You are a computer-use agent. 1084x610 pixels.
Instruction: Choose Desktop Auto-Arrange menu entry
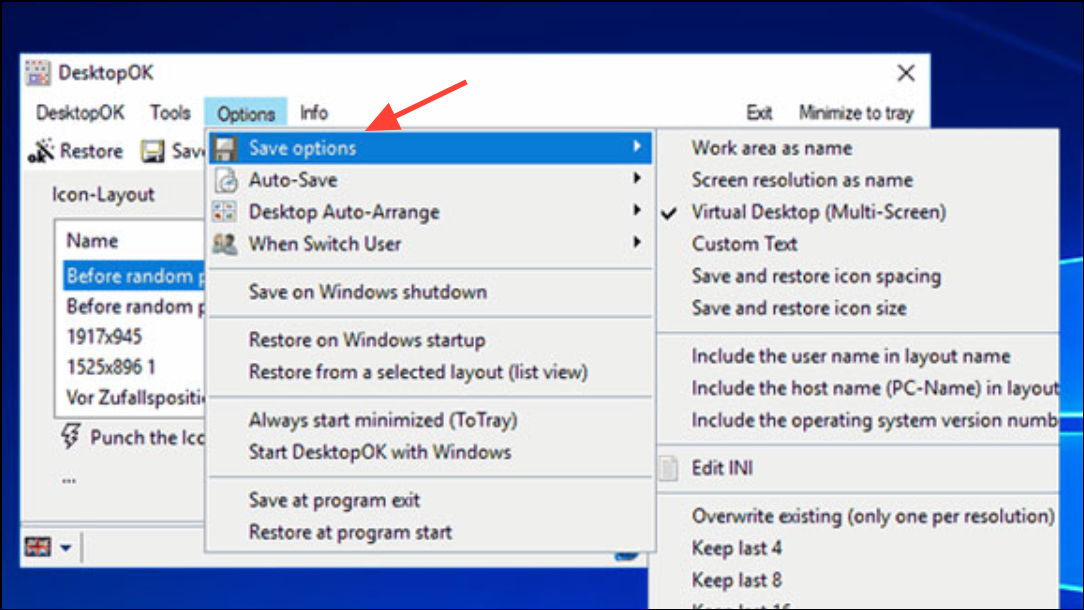pos(430,212)
